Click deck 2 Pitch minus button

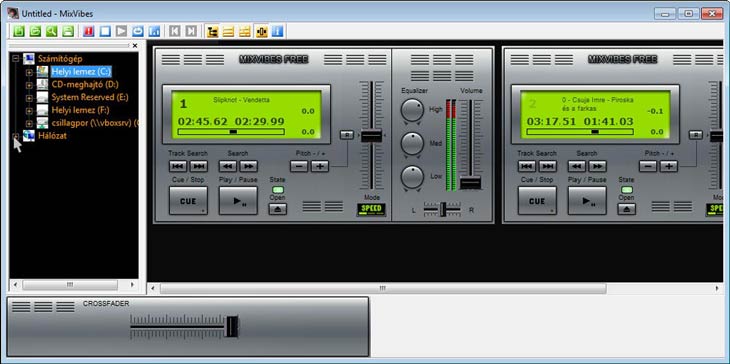click(648, 166)
